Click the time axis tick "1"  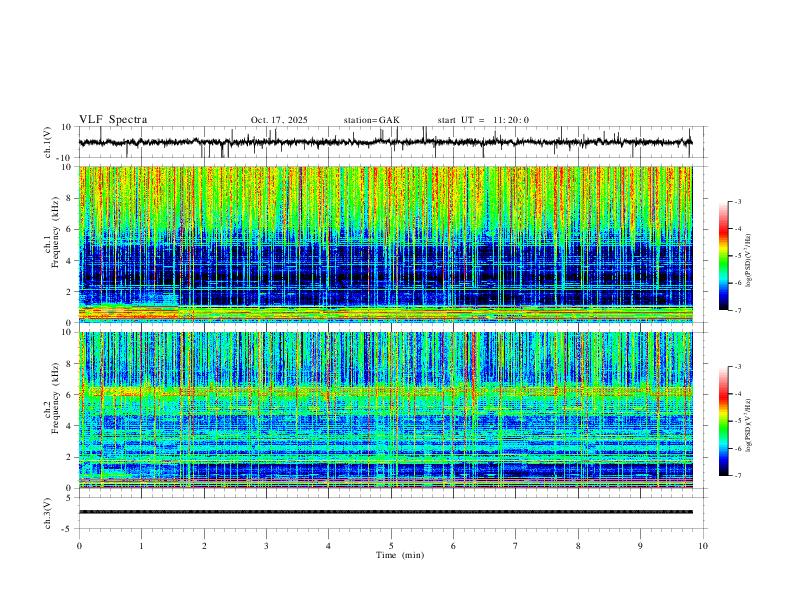pyautogui.click(x=141, y=546)
